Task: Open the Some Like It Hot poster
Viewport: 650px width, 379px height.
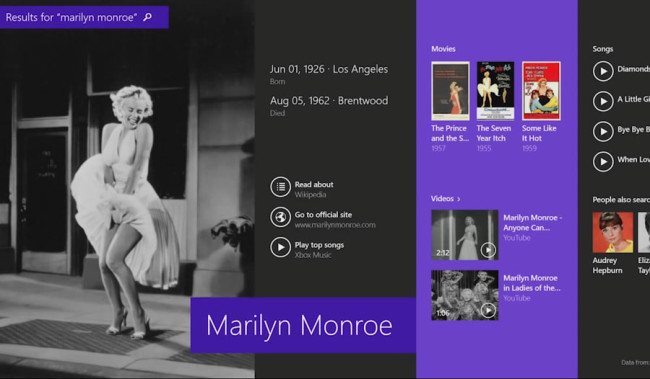Action: click(541, 91)
